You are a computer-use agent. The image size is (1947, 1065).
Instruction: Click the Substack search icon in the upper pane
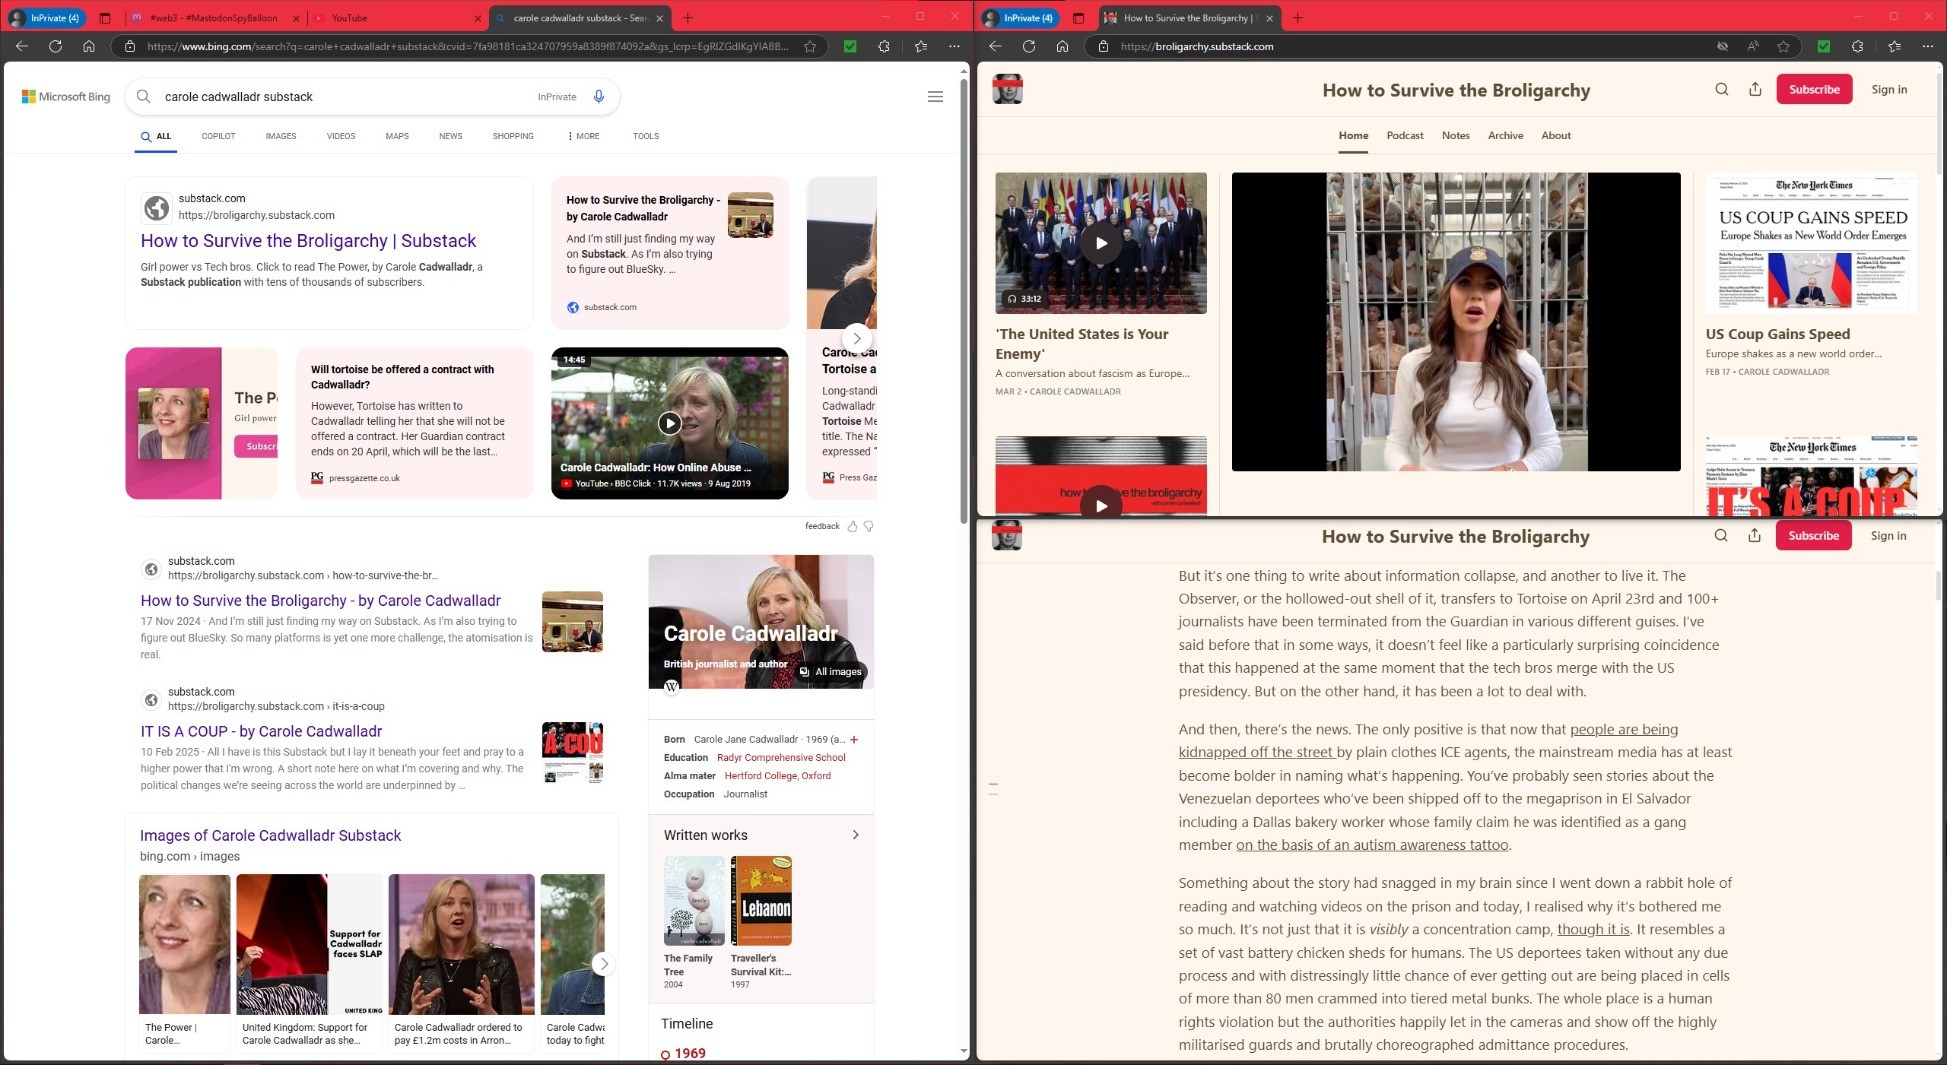pos(1722,89)
